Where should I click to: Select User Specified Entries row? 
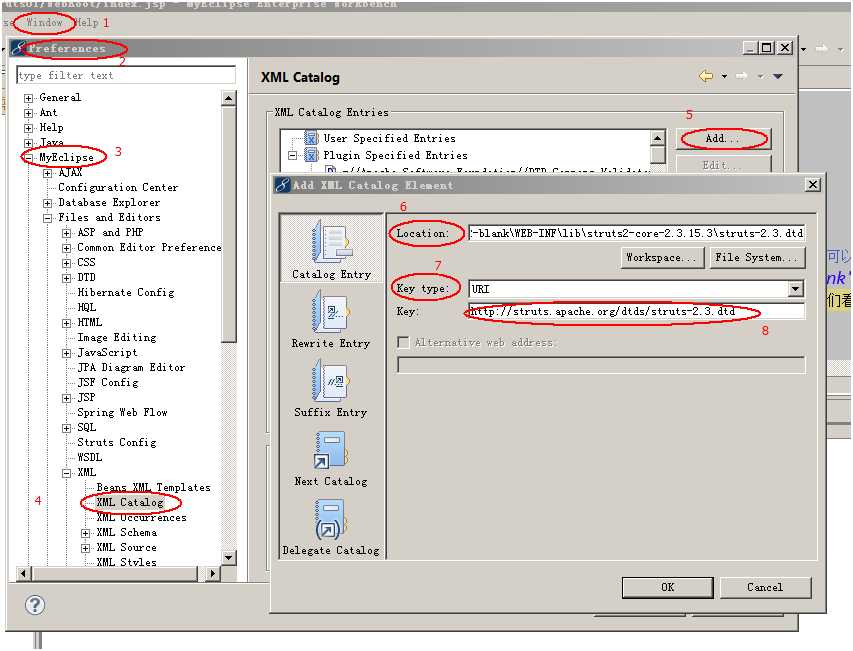[390, 138]
